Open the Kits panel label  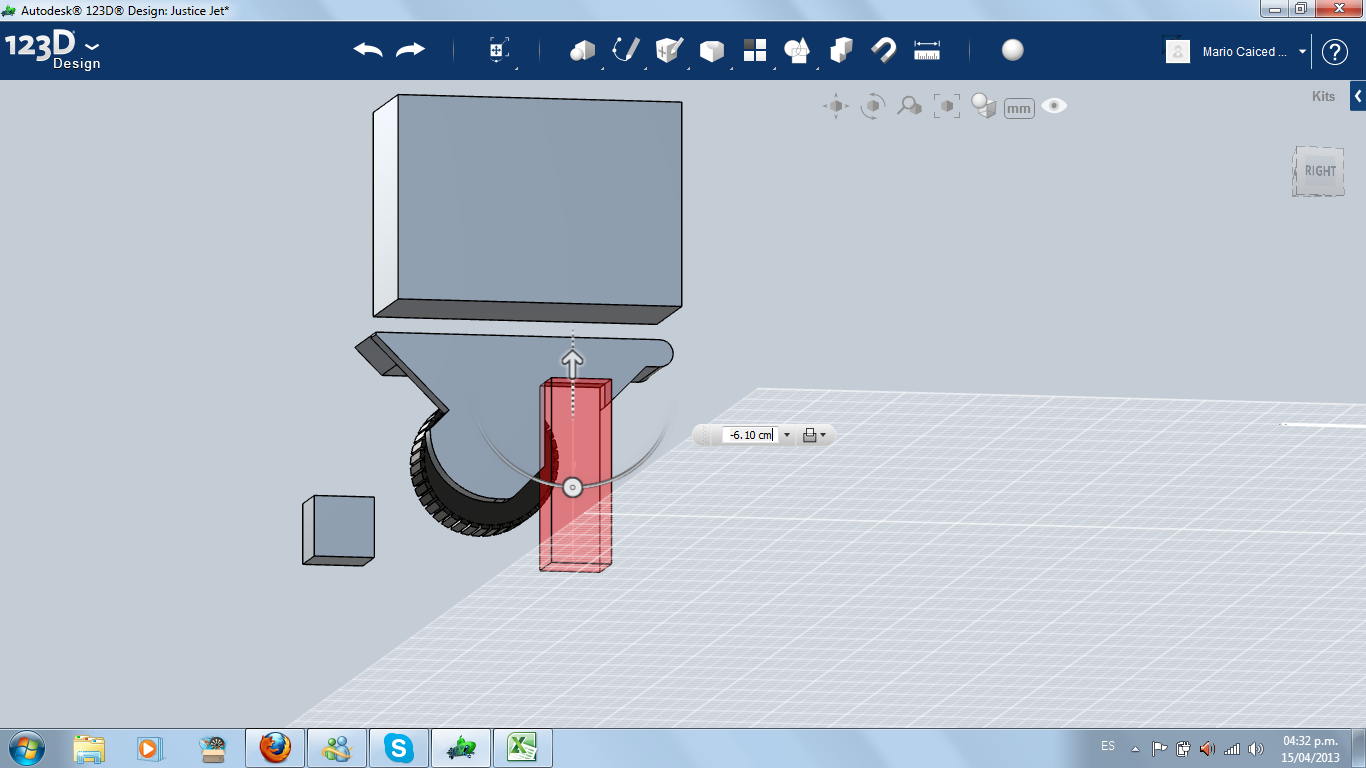1323,97
